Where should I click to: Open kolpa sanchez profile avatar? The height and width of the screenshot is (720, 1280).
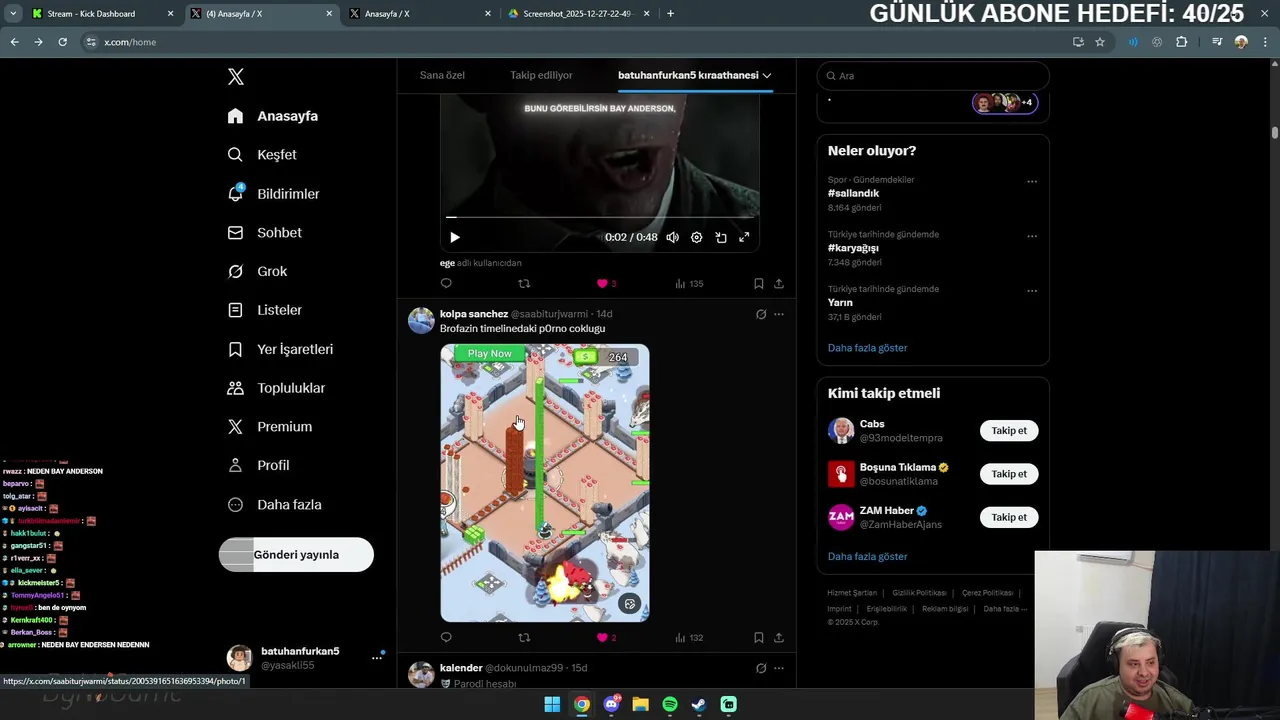(421, 320)
